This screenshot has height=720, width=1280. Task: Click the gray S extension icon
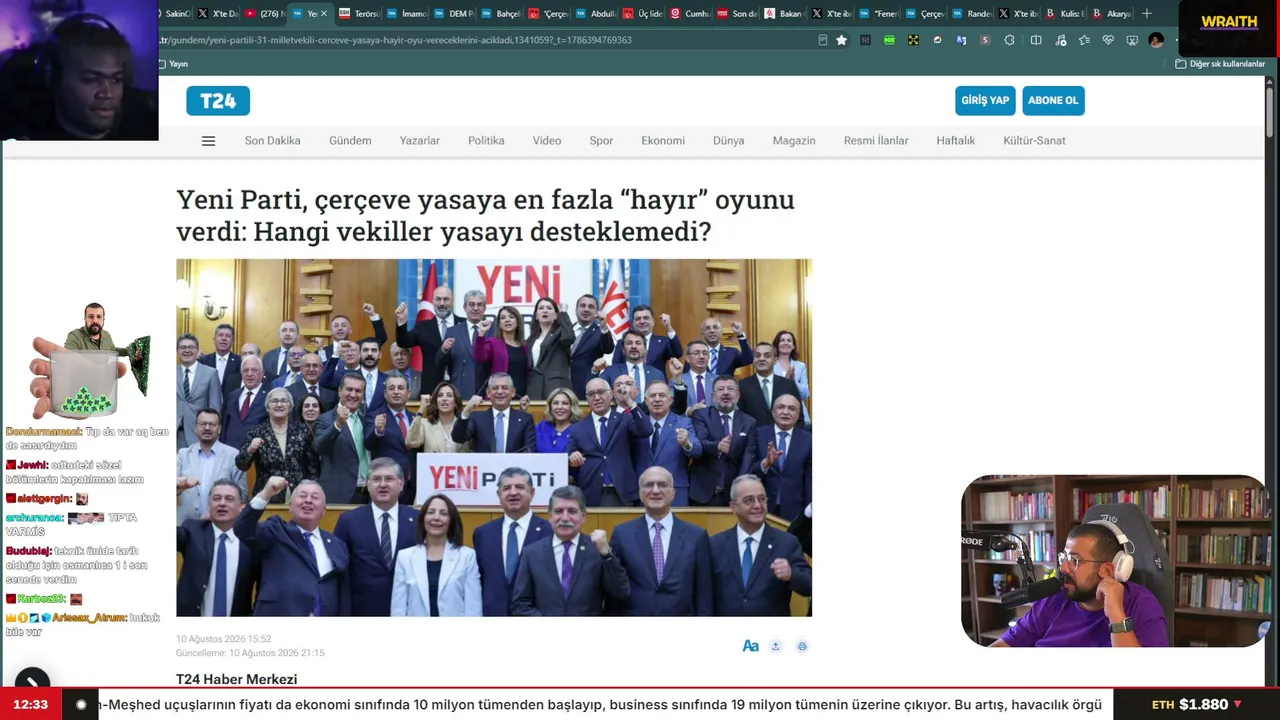[985, 40]
